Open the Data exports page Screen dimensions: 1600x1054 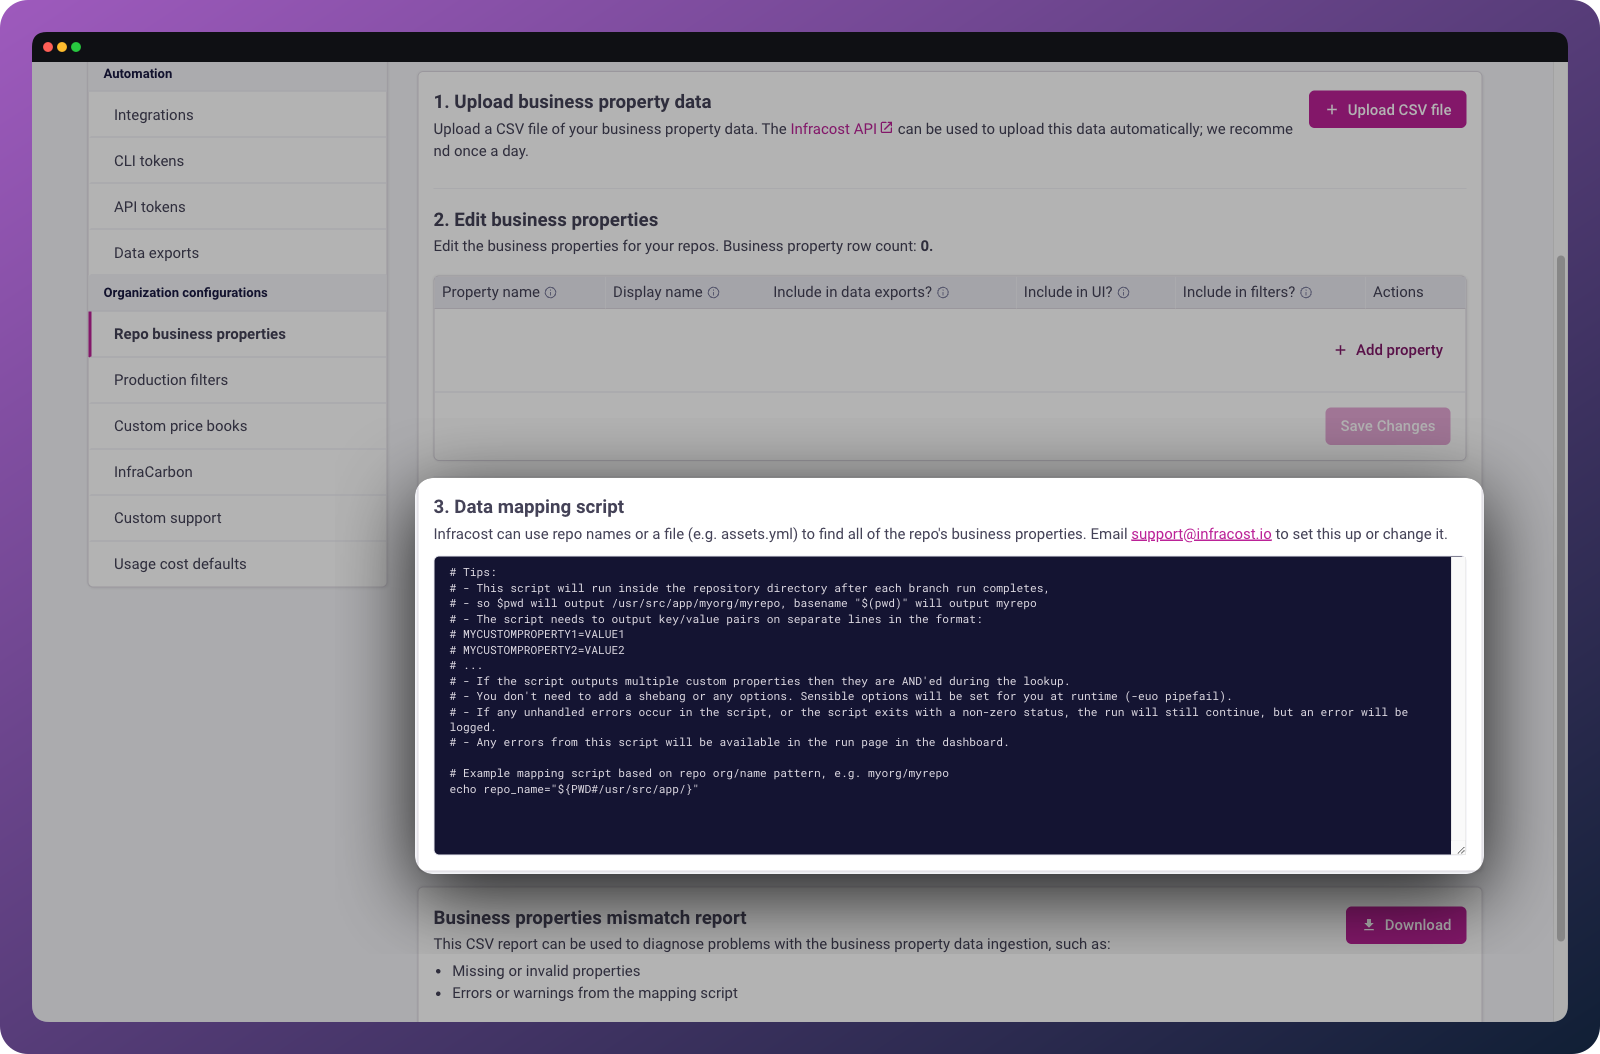[156, 252]
